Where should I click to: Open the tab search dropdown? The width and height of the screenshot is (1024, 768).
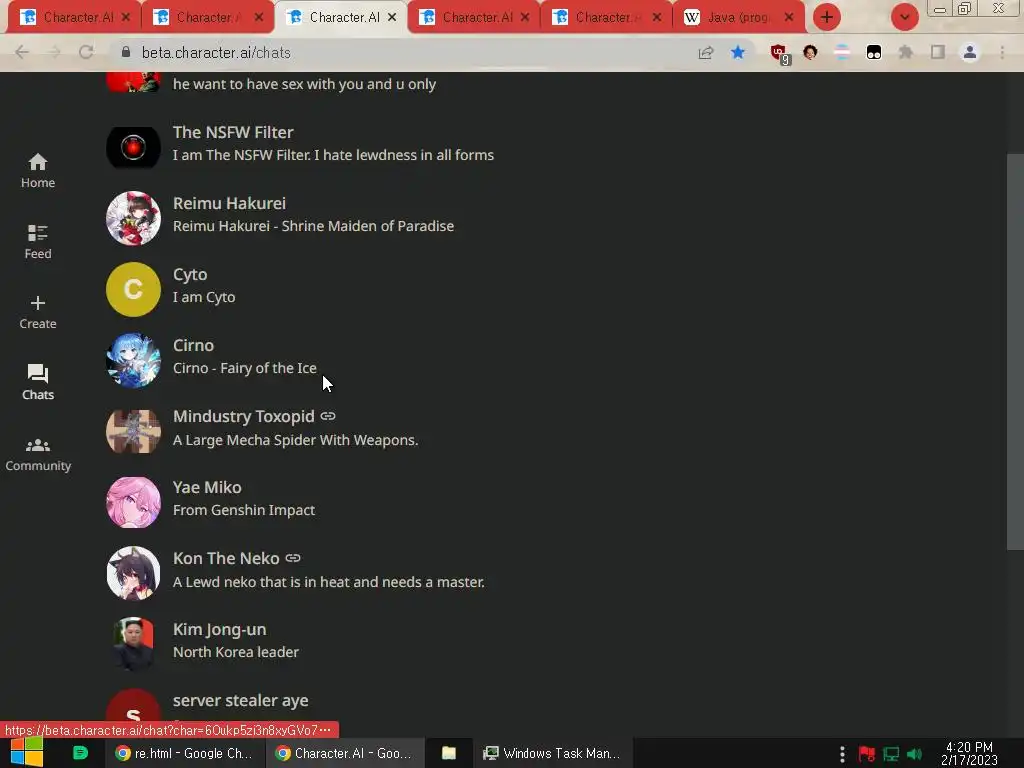click(904, 18)
